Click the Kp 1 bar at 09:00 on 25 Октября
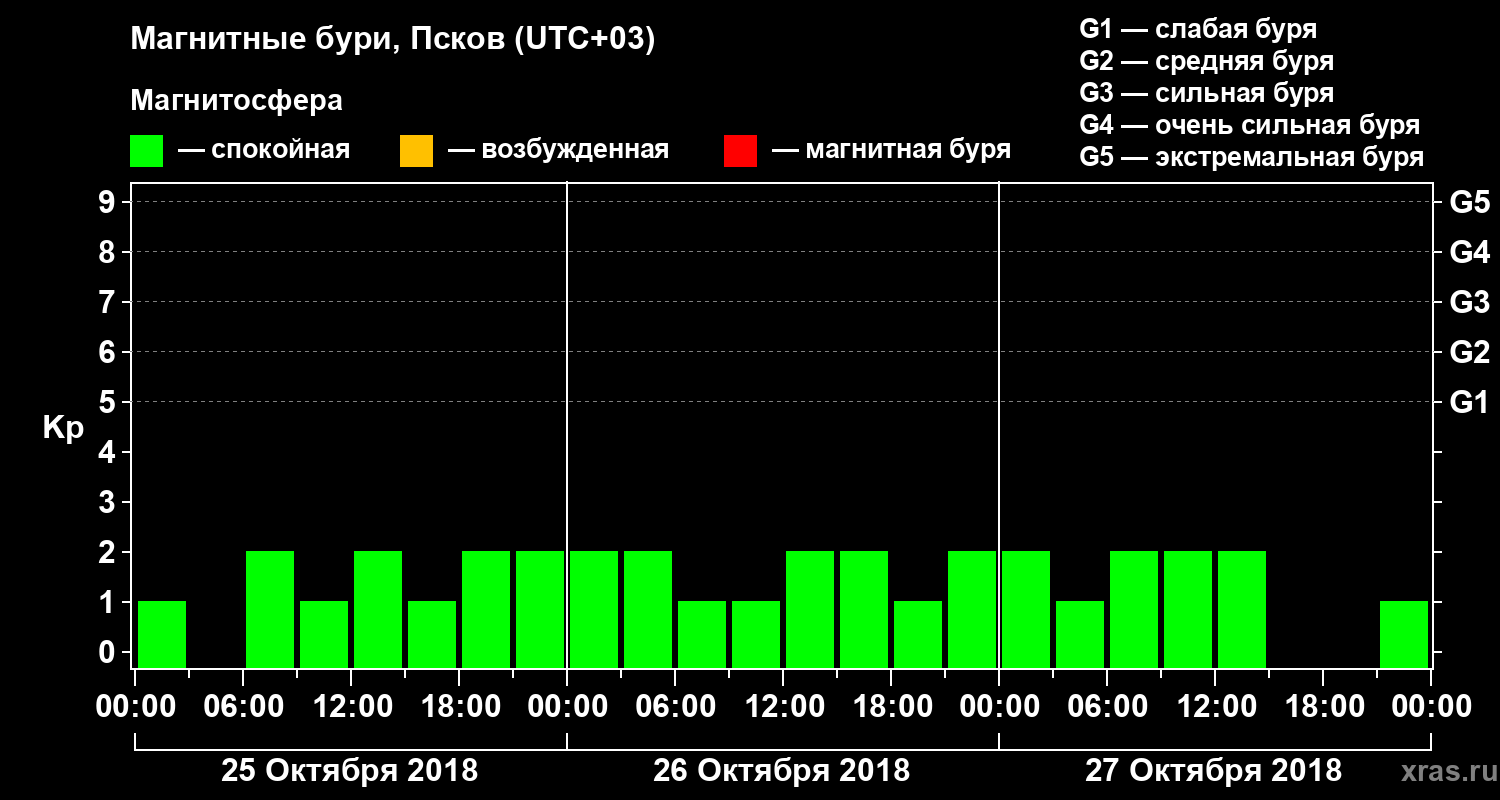Viewport: 1500px width, 800px height. point(324,634)
